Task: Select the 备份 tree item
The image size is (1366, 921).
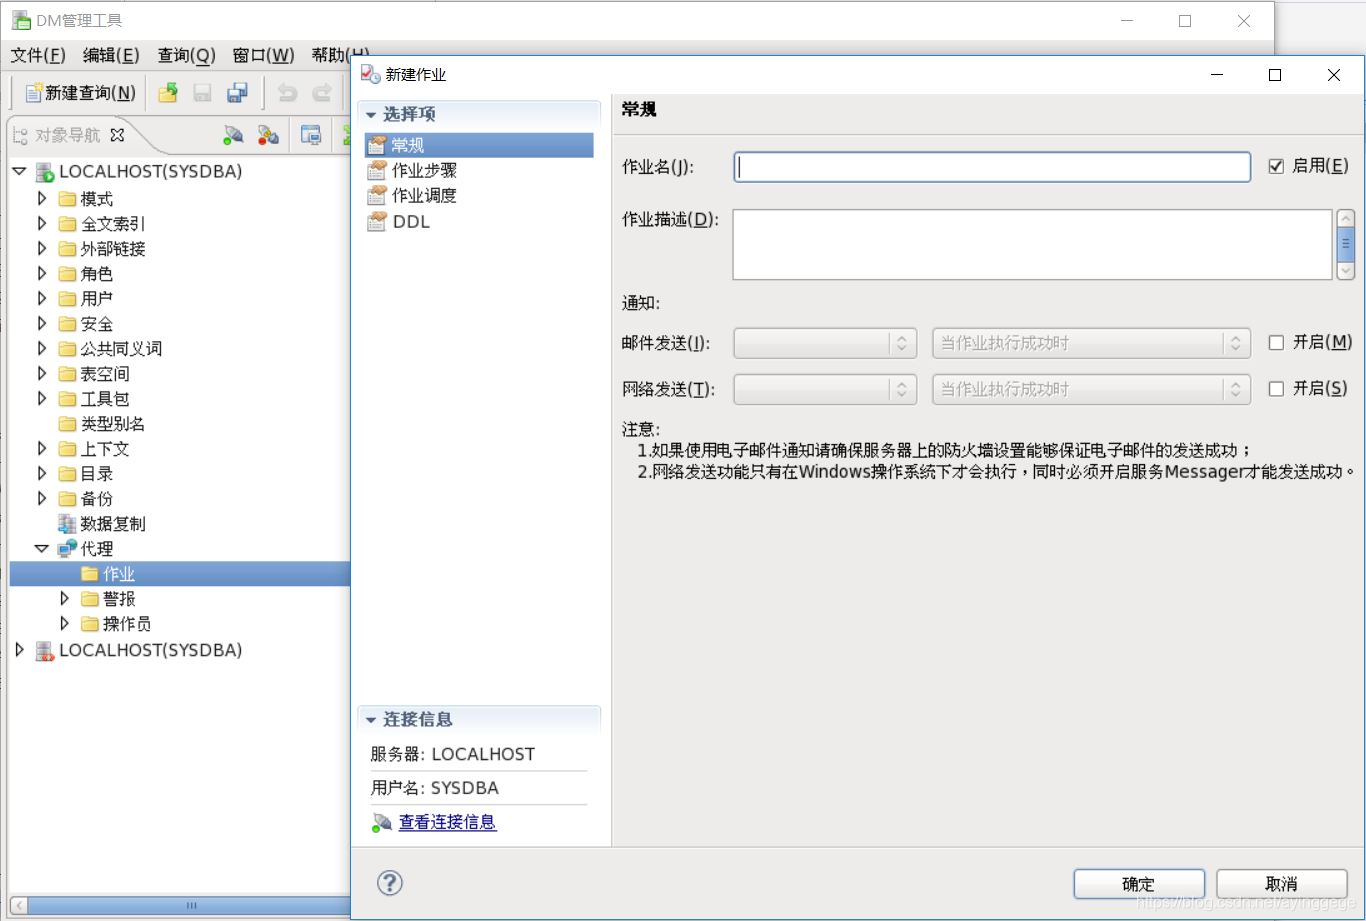Action: click(x=97, y=499)
